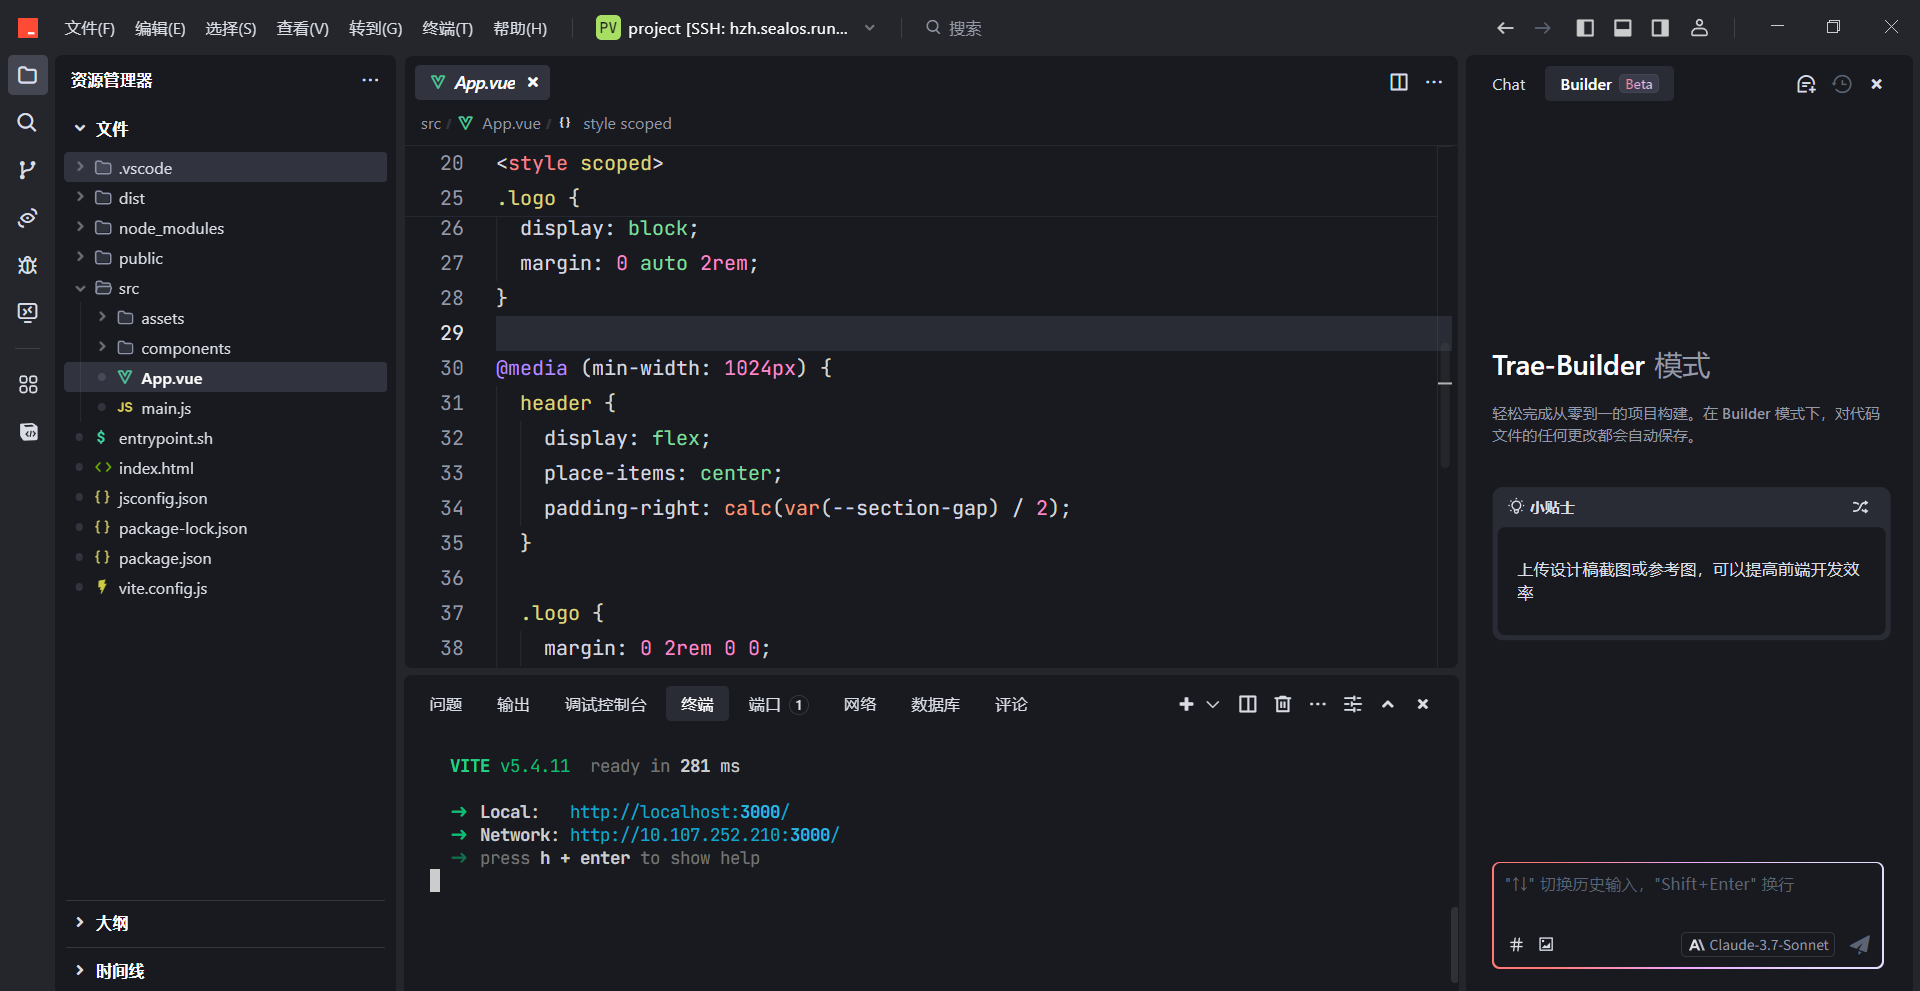Select Claude-3.7-Sonnet model selector
Screen dimensions: 1920x991
[x=1758, y=944]
